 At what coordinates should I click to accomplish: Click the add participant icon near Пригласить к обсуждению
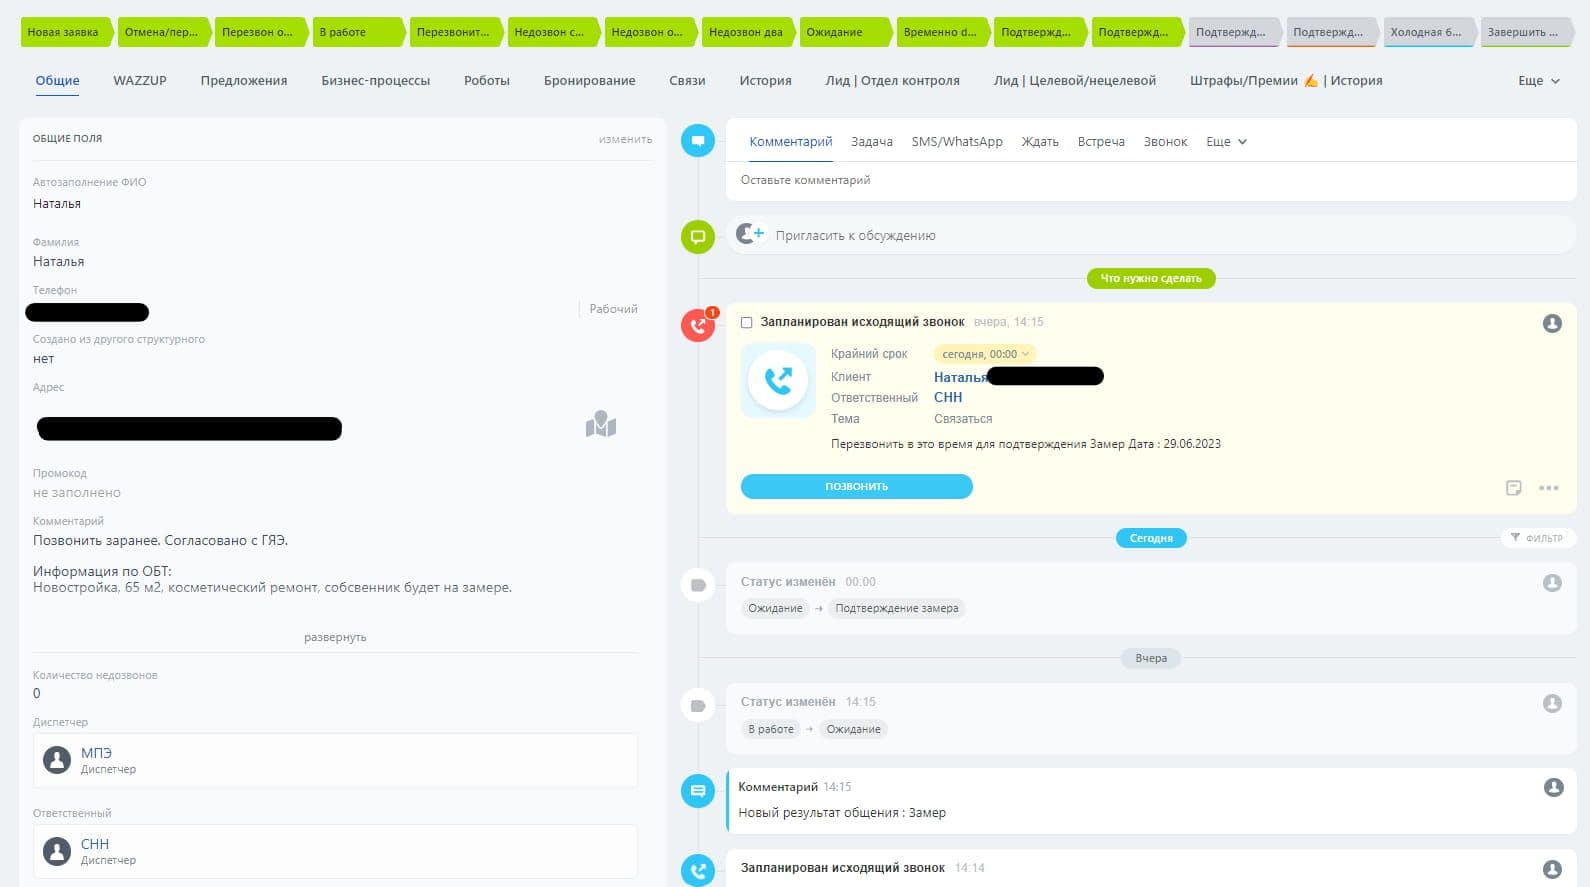click(750, 234)
